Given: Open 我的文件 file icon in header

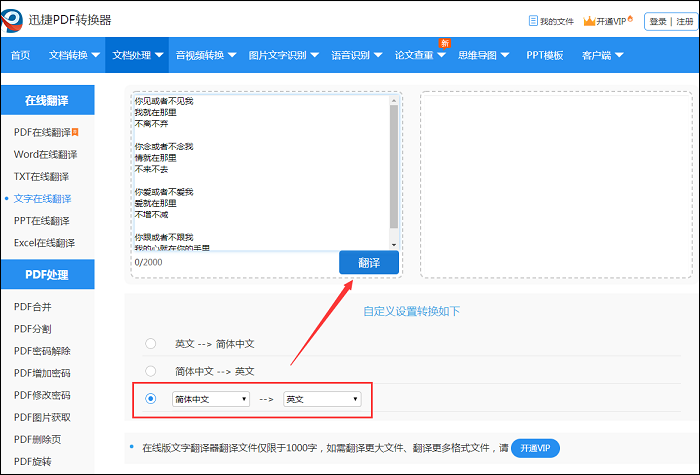Looking at the screenshot, I should [x=532, y=21].
